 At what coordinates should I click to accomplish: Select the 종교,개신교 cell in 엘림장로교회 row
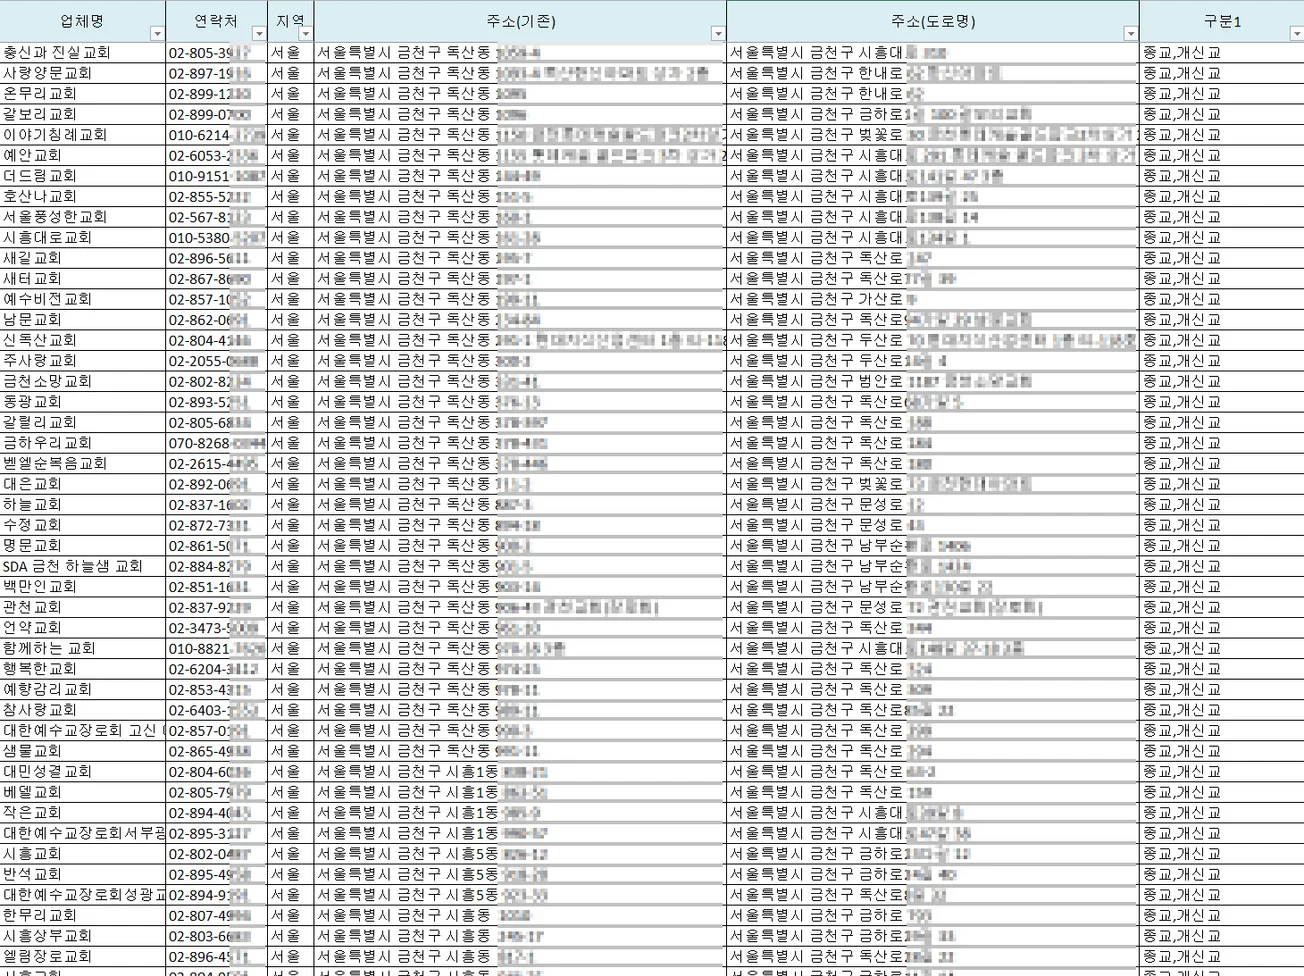[1222, 956]
